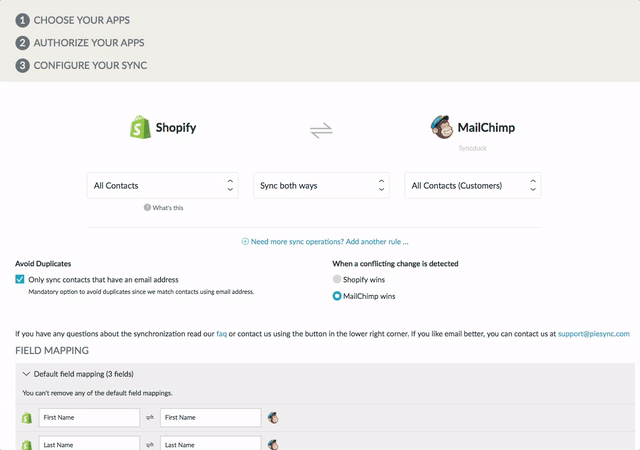The width and height of the screenshot is (640, 450).
Task: Click sync arrows in Last Name row
Action: pos(150,445)
